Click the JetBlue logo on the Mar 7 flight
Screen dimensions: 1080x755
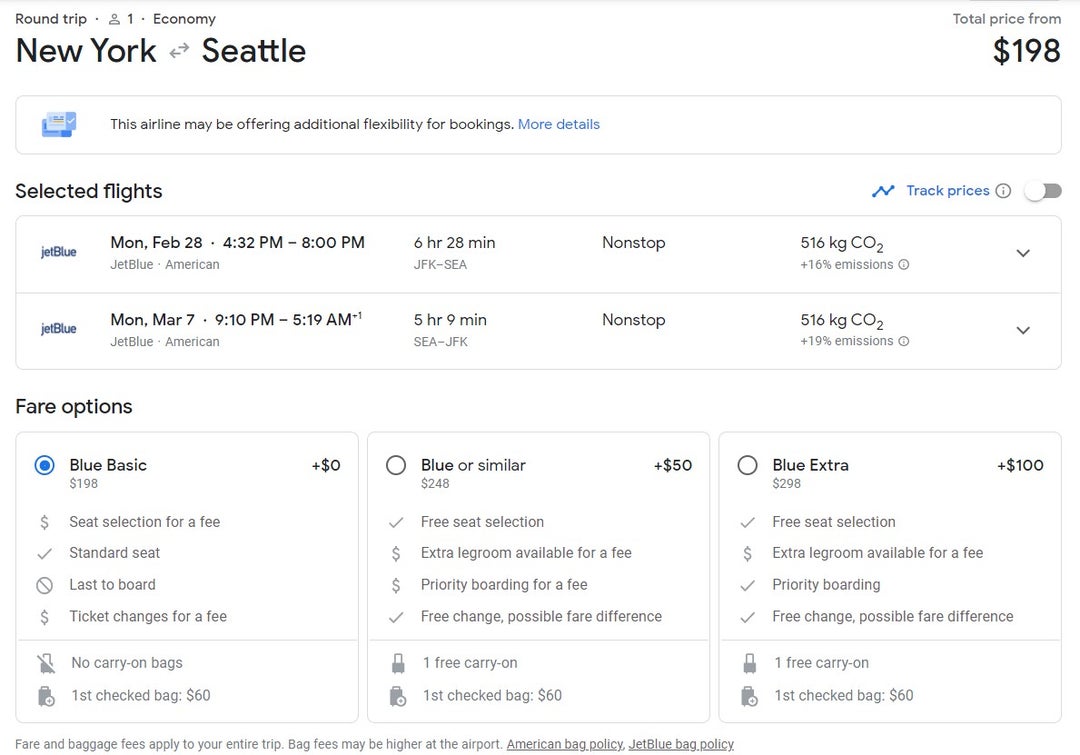57,330
